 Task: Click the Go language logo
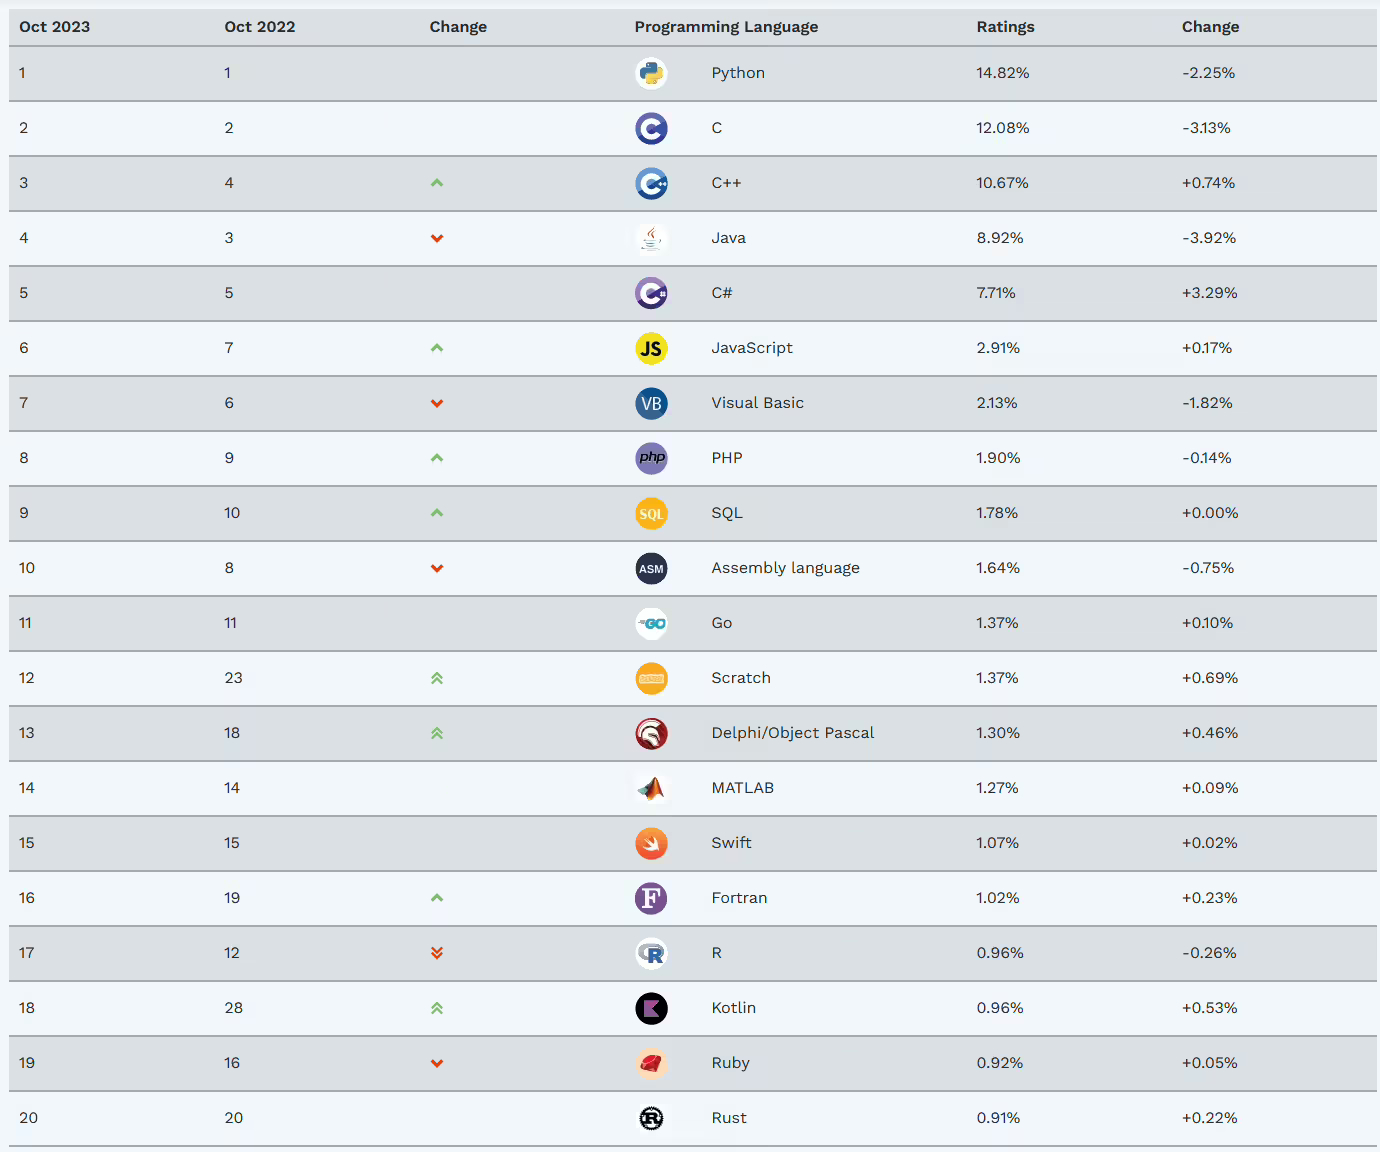651,623
